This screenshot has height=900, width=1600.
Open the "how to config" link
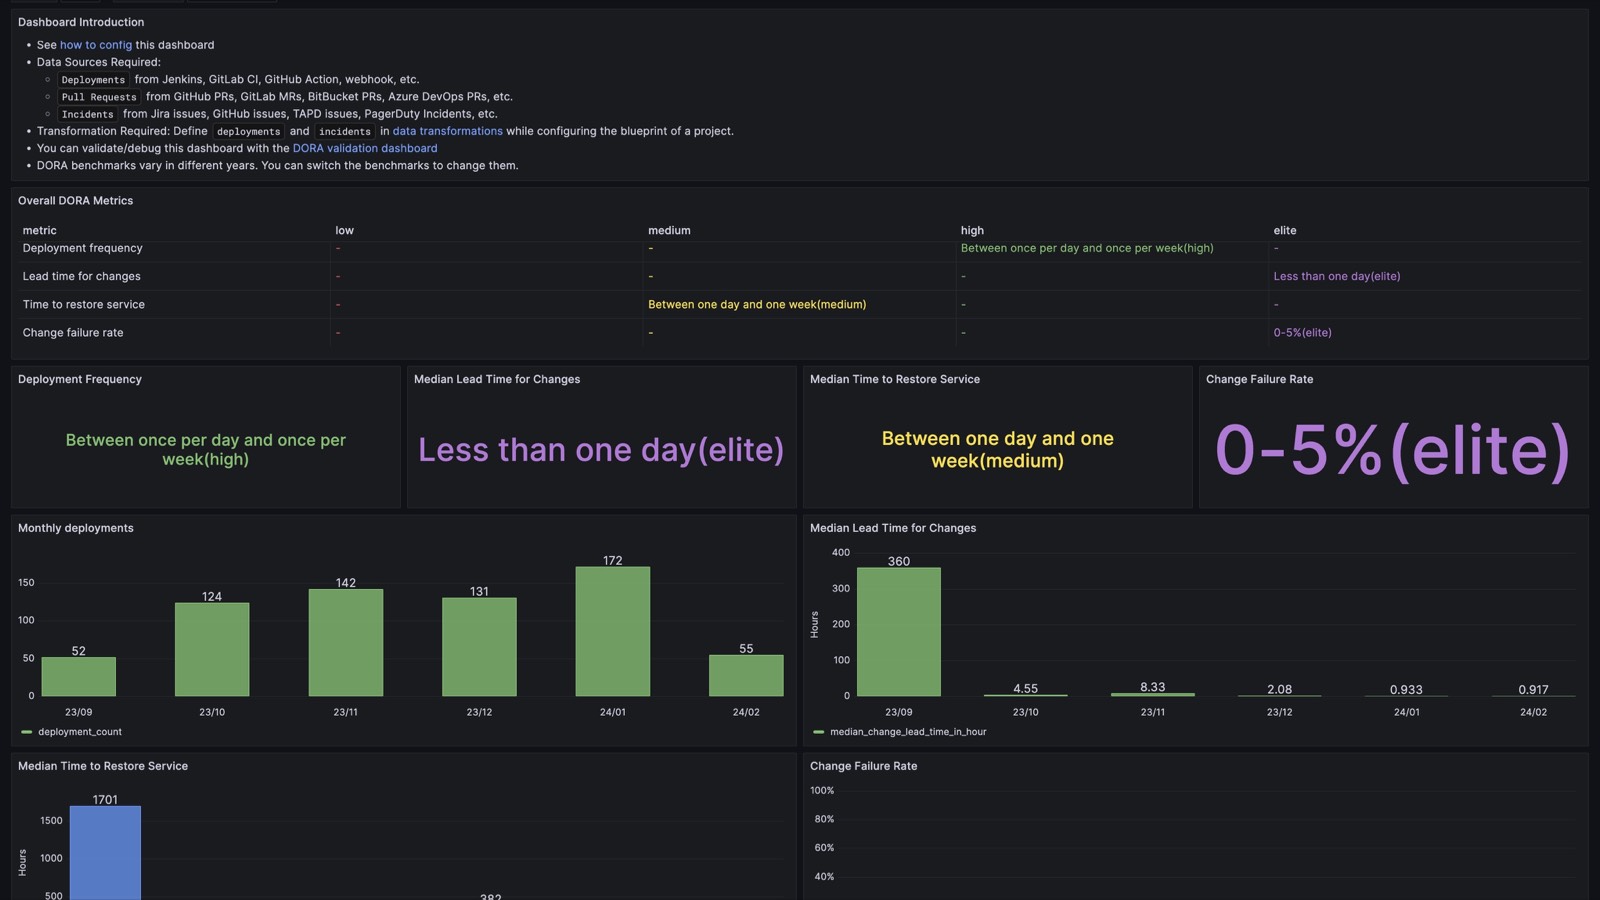[96, 44]
